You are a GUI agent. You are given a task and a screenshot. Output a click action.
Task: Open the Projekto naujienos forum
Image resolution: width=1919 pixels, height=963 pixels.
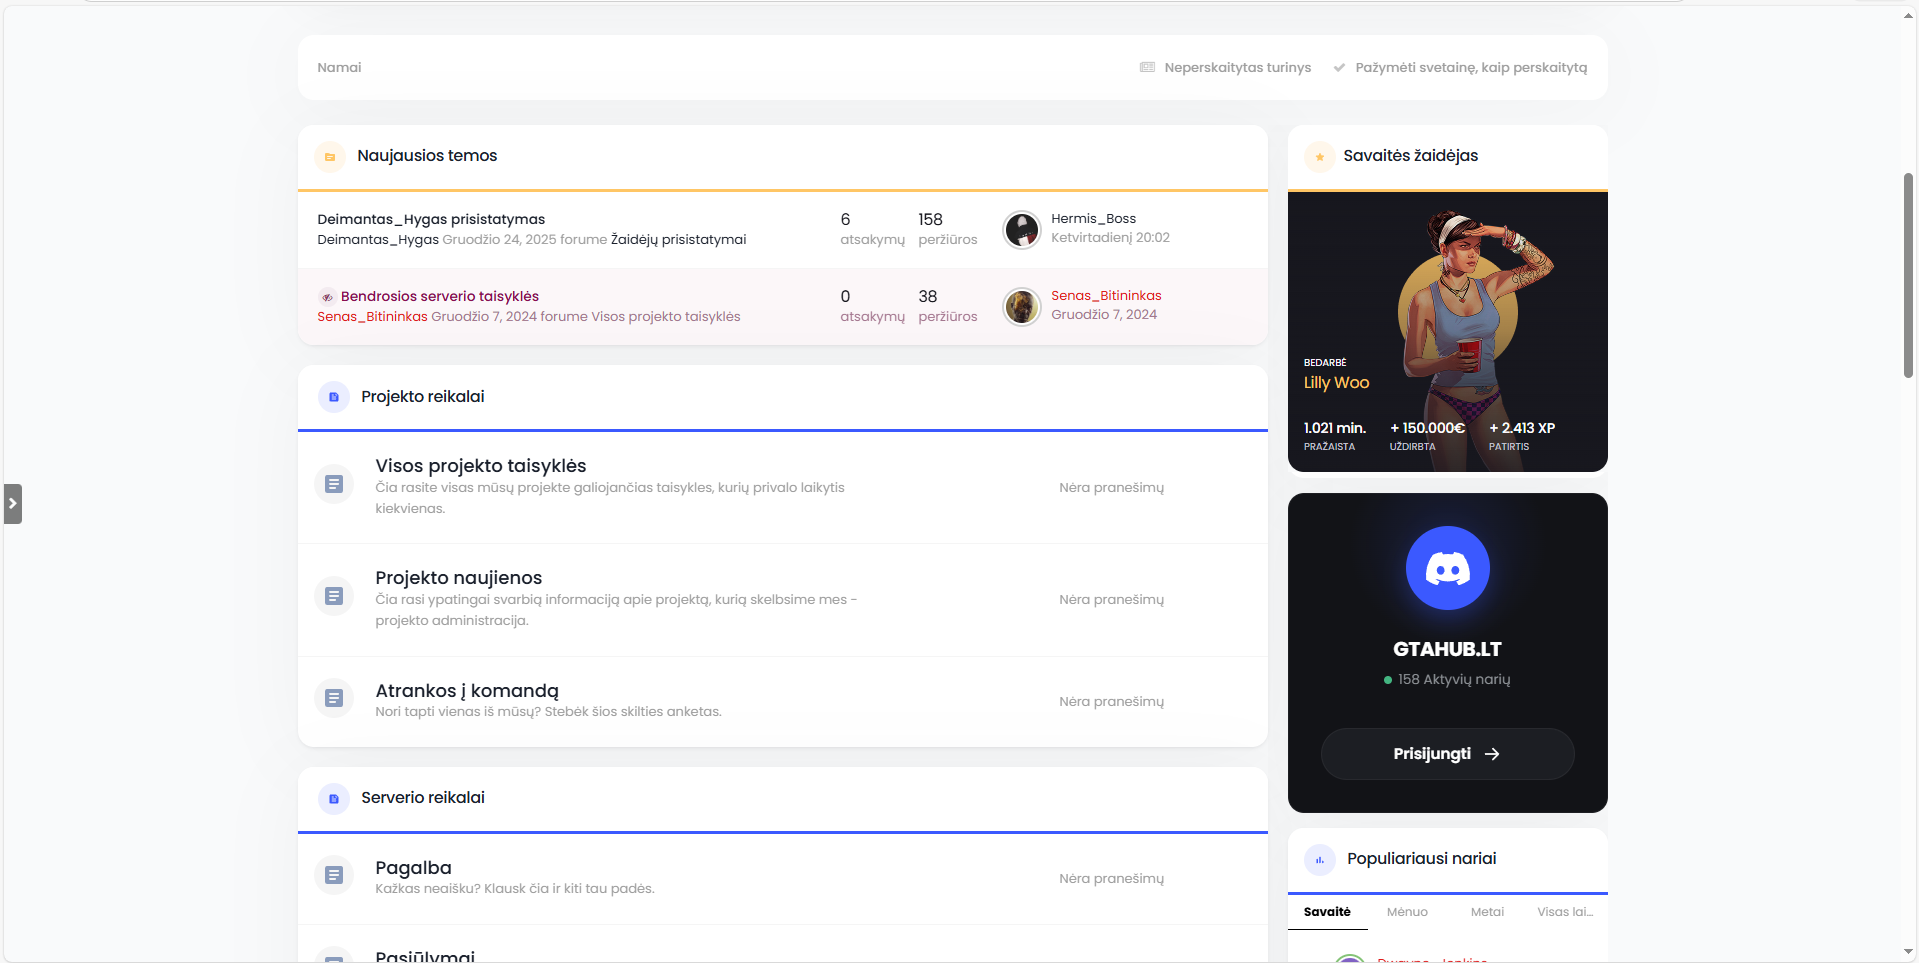459,578
